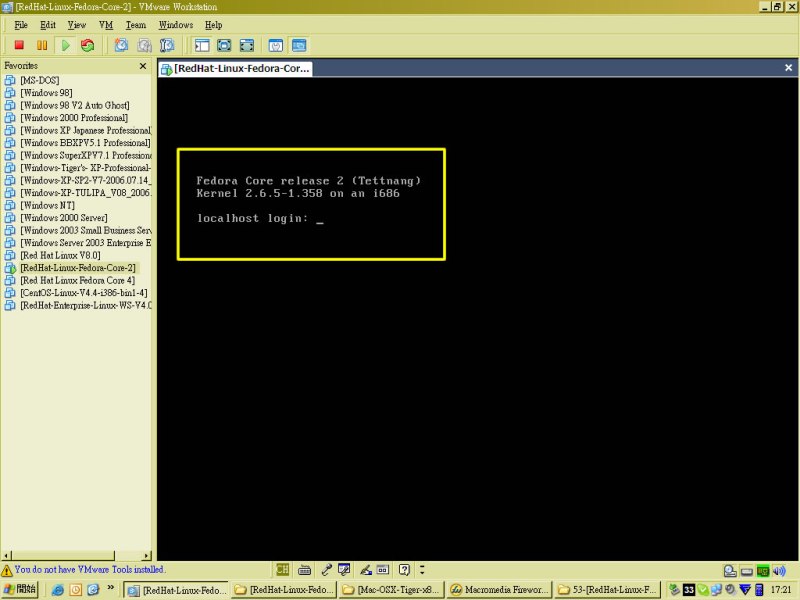Switch to the [Mac-OSX-Tiger-x8... folder taskbar button
This screenshot has height=600, width=800.
pos(391,590)
